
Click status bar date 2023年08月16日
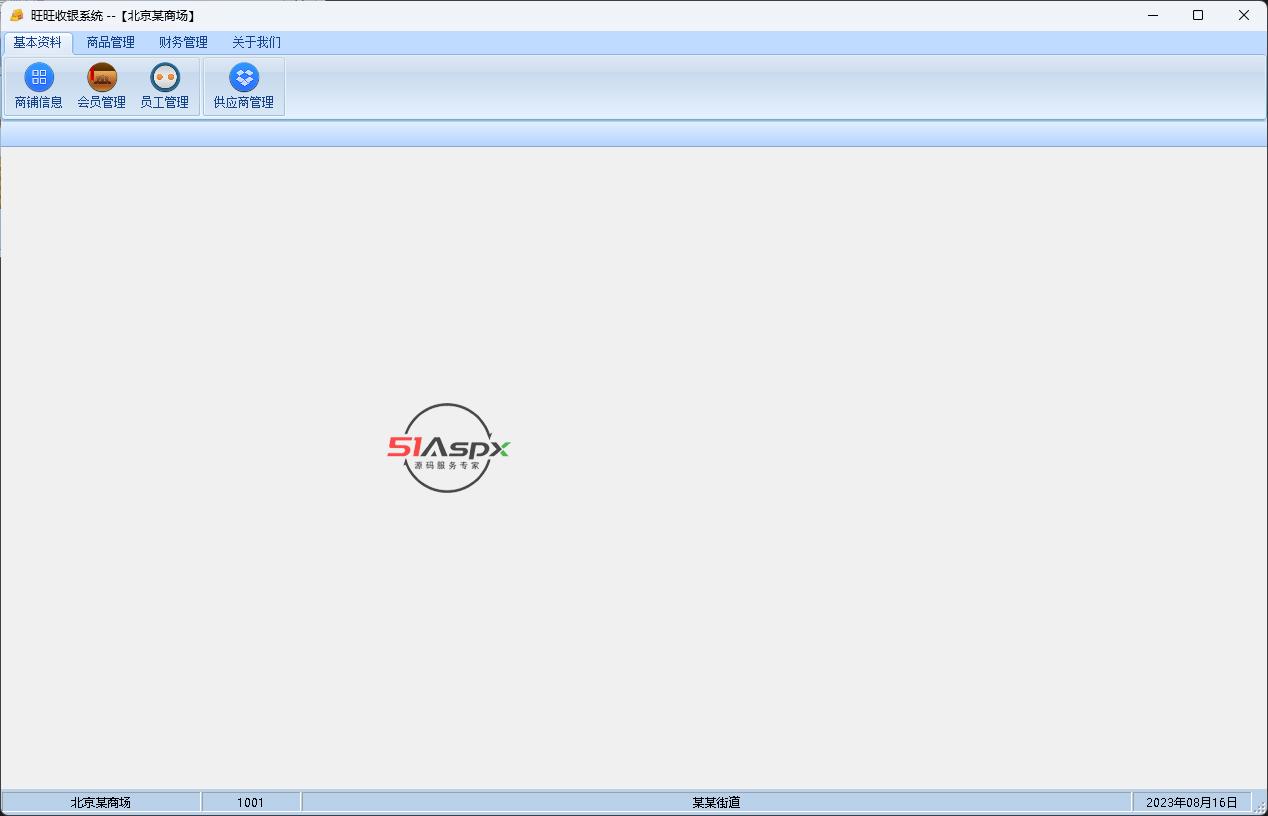click(1192, 802)
